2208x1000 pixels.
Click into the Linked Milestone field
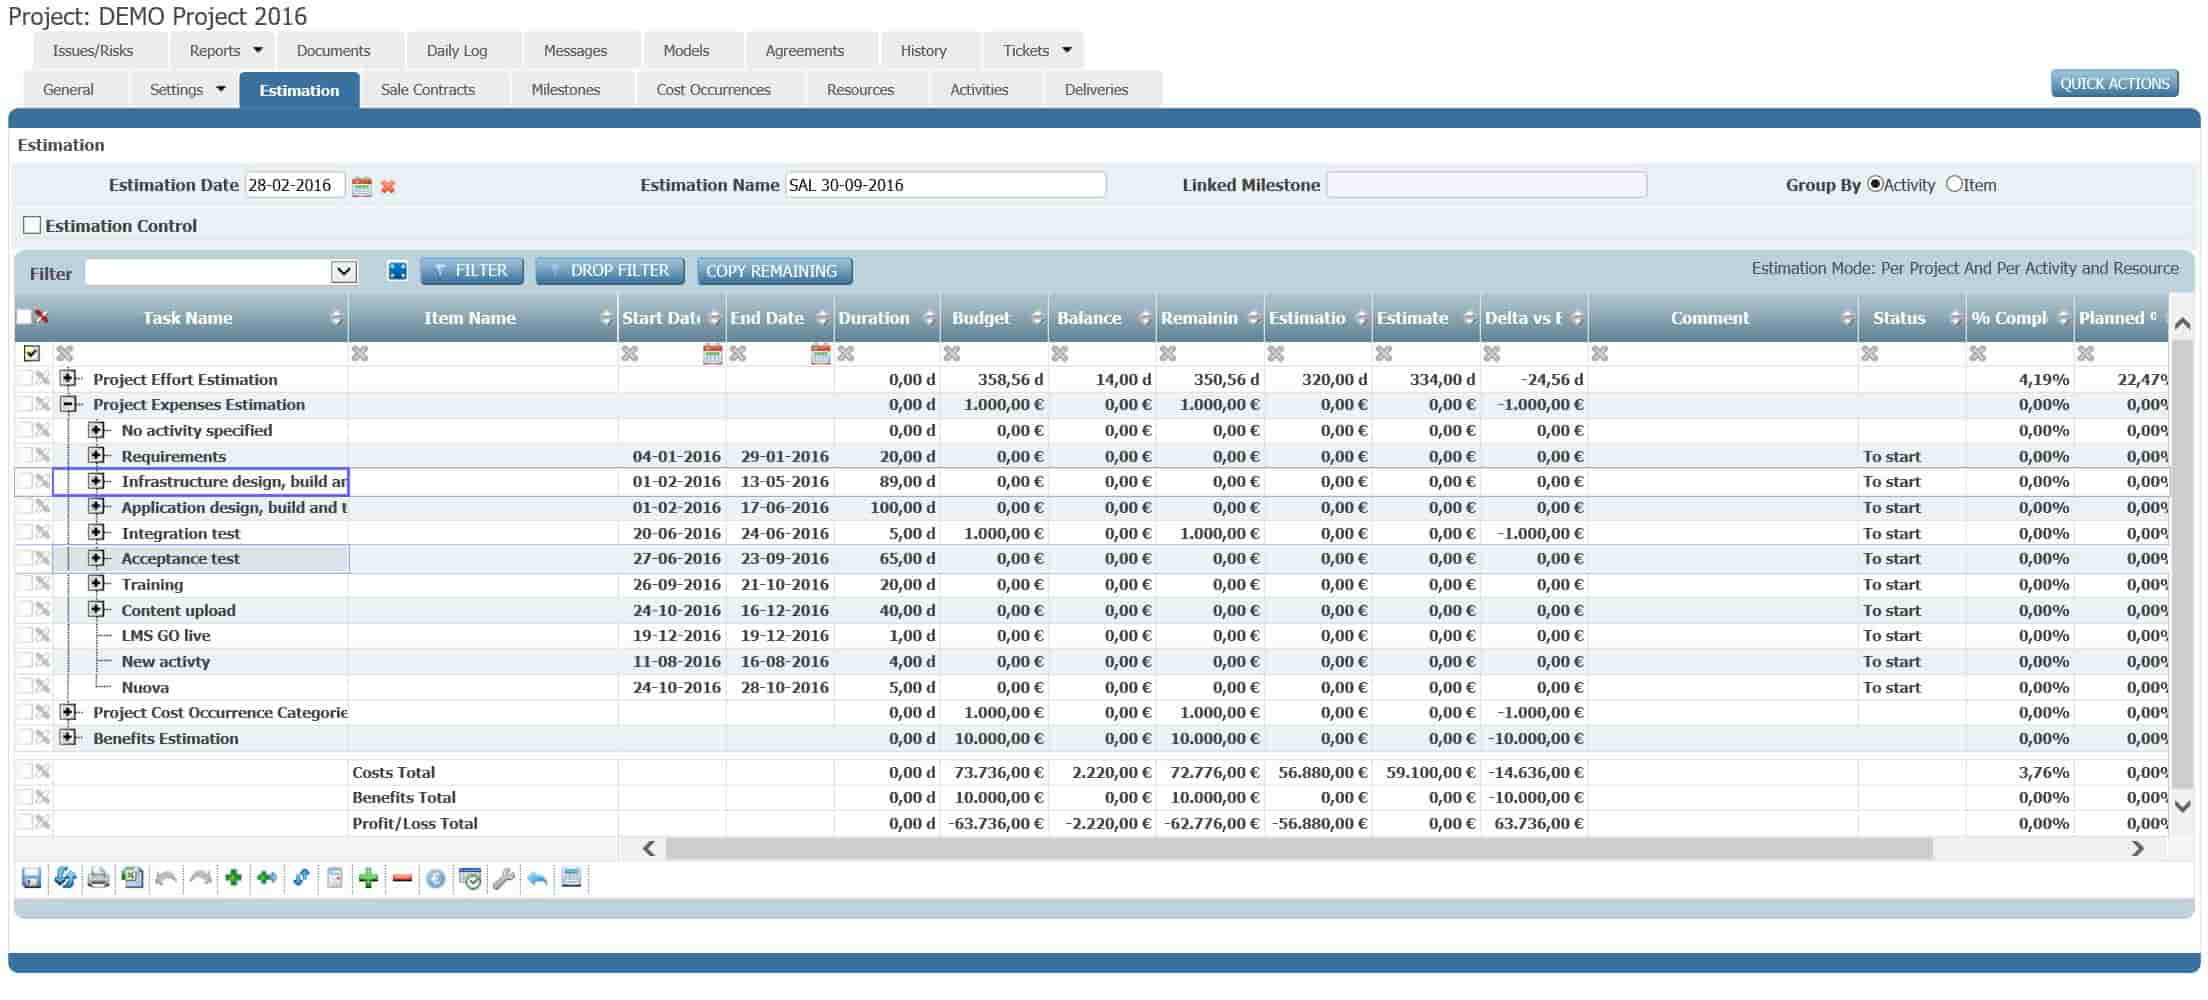coord(1487,185)
